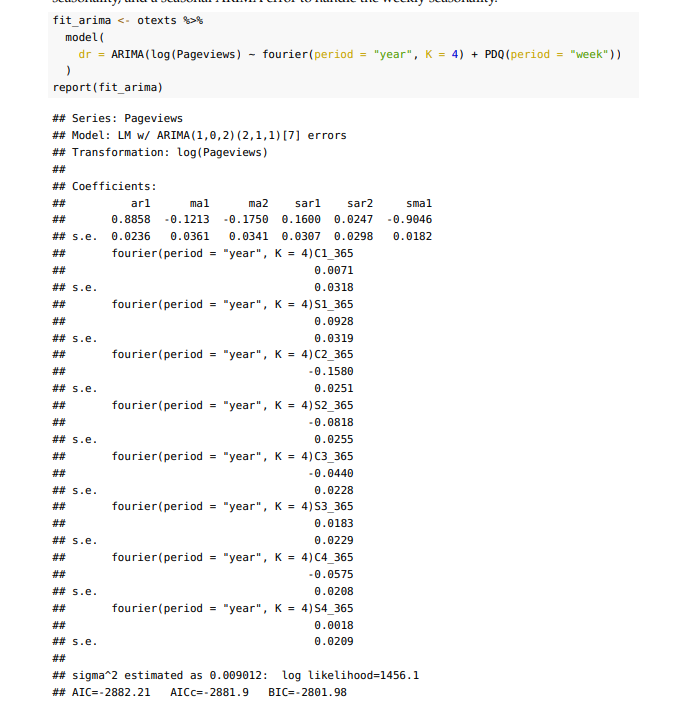Click the 'sma1' column header
Screen dimensions: 686x707
click(419, 204)
